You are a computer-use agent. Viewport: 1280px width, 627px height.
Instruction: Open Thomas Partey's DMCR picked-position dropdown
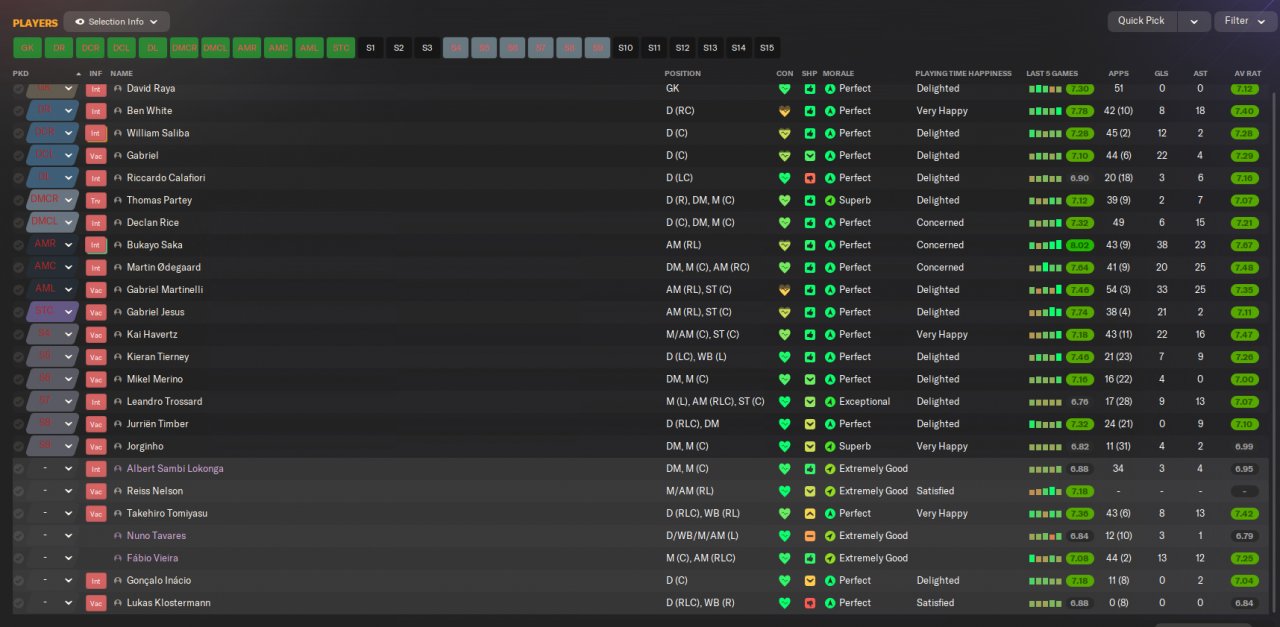point(53,200)
